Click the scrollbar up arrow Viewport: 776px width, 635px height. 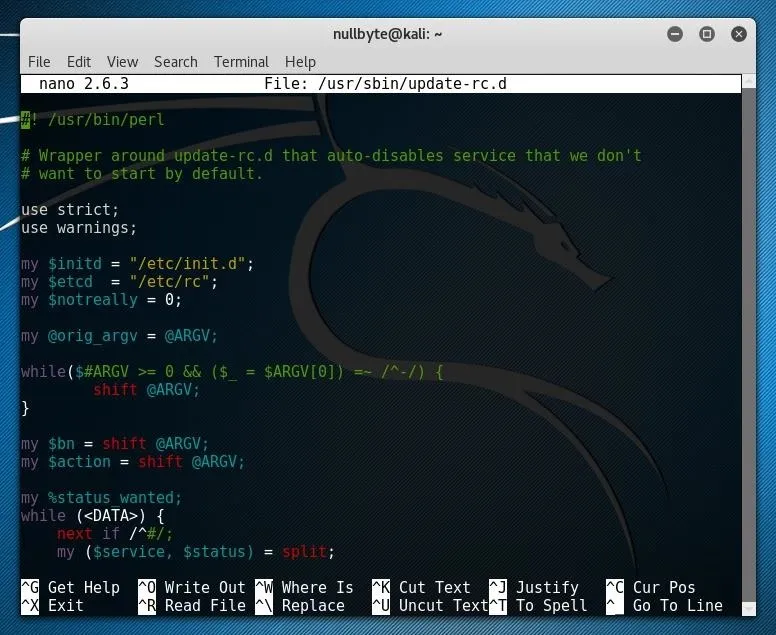click(749, 81)
